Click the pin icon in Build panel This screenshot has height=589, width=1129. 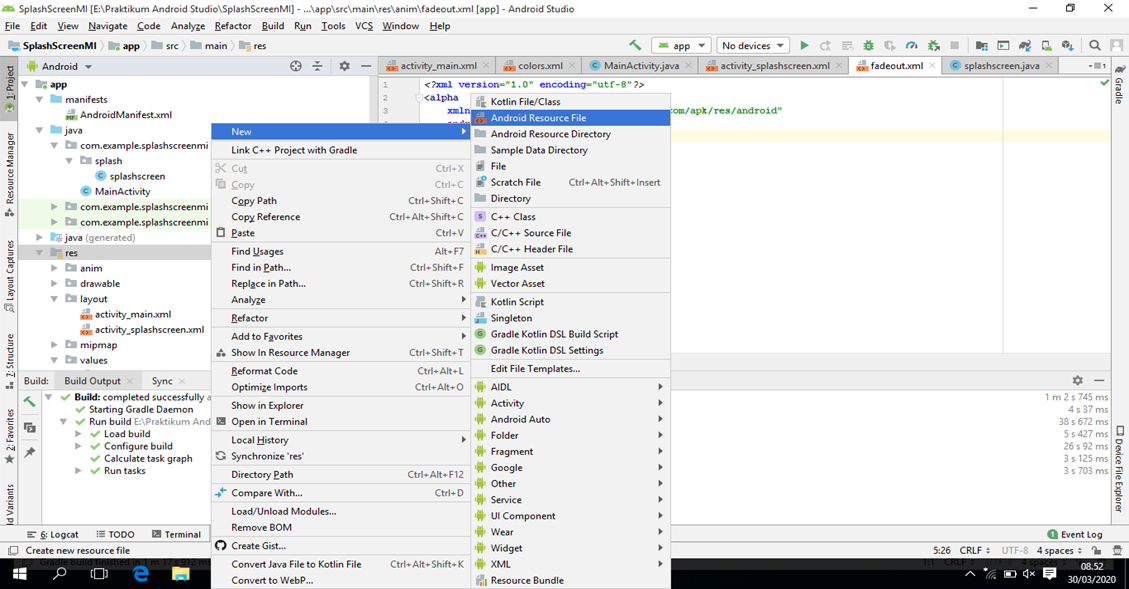(30, 452)
